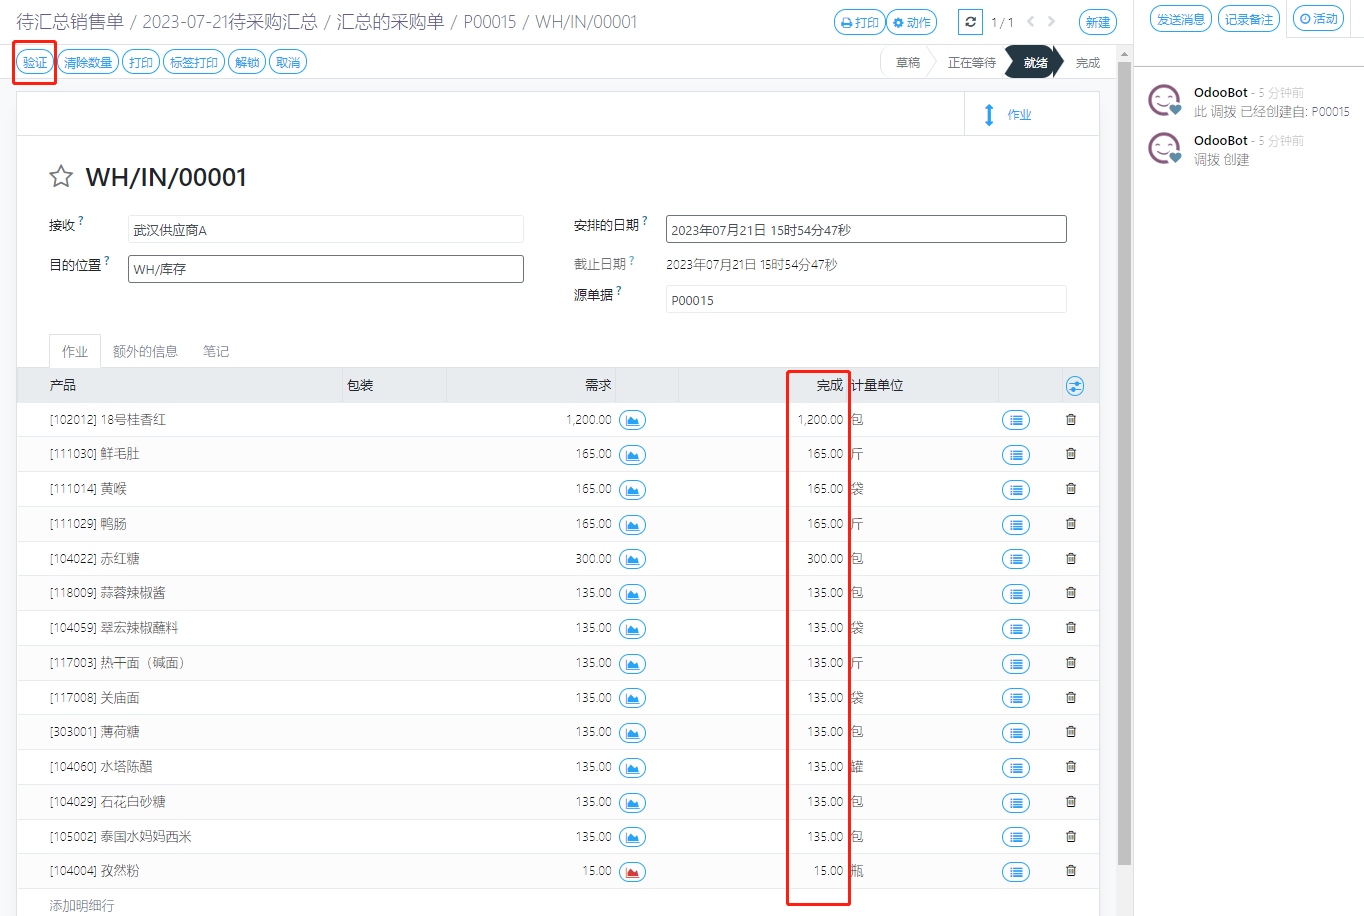The height and width of the screenshot is (916, 1364).
Task: Click 添加明细行 to add a line
Action: (x=82, y=905)
